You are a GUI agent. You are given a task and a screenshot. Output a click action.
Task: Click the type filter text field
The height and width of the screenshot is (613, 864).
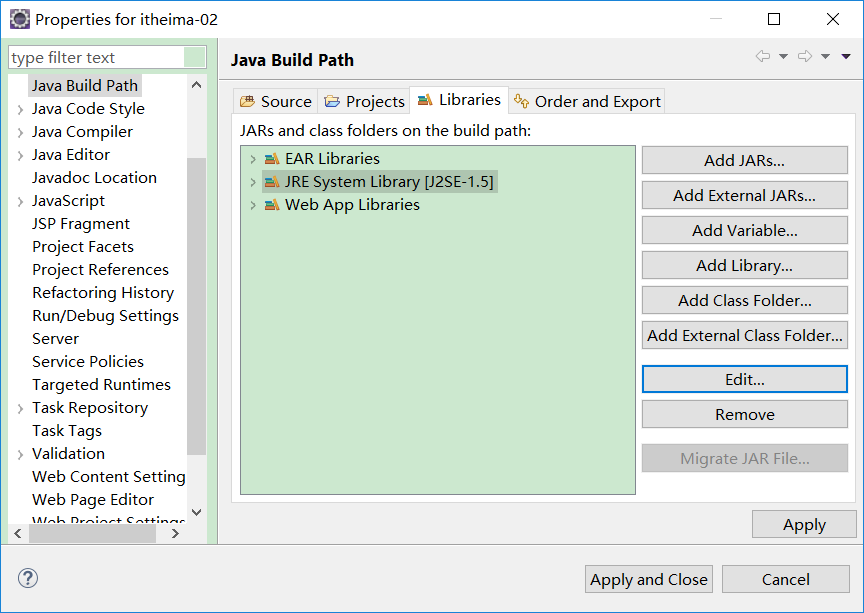(107, 58)
